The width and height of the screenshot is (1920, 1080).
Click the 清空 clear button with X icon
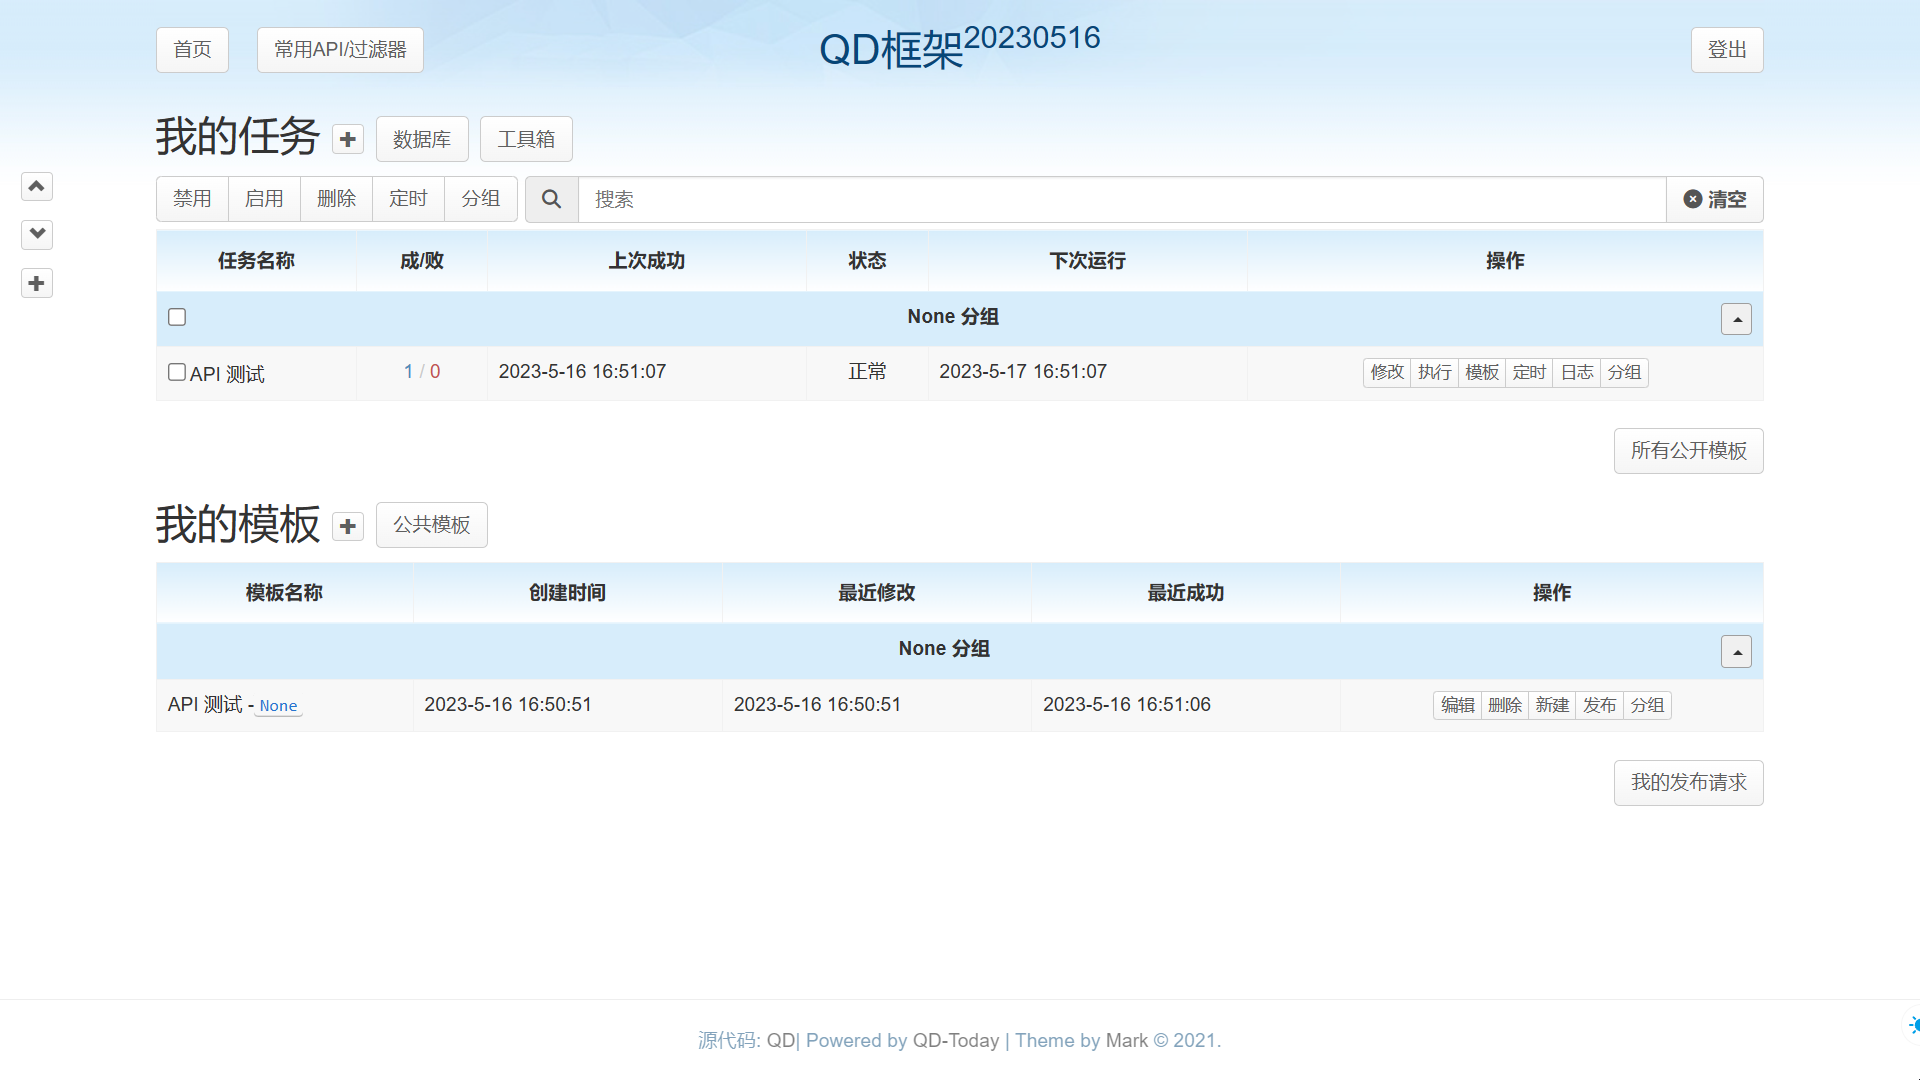click(x=1714, y=199)
